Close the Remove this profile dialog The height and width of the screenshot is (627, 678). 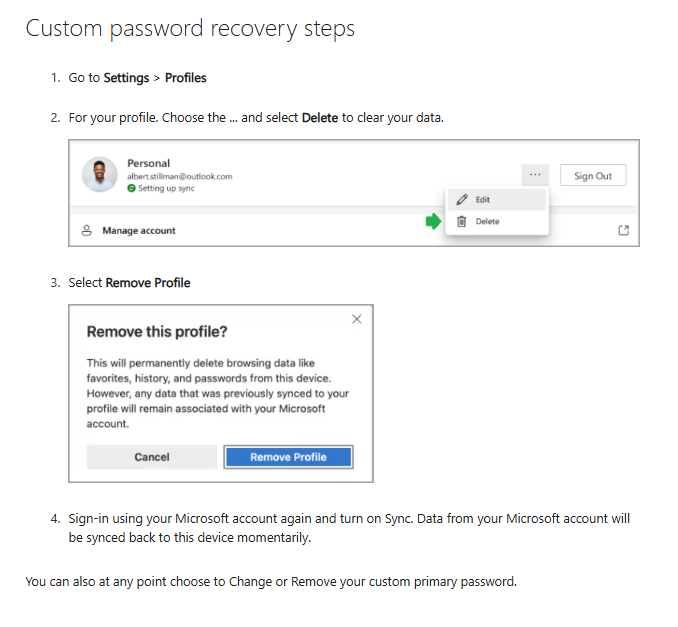[x=357, y=319]
